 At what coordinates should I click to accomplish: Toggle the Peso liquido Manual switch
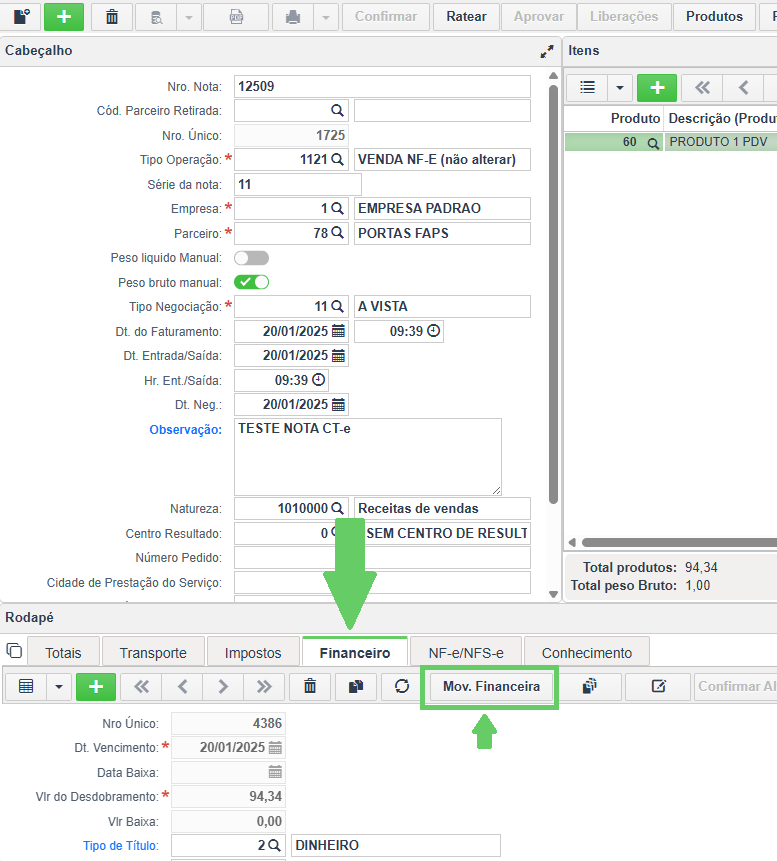251,258
